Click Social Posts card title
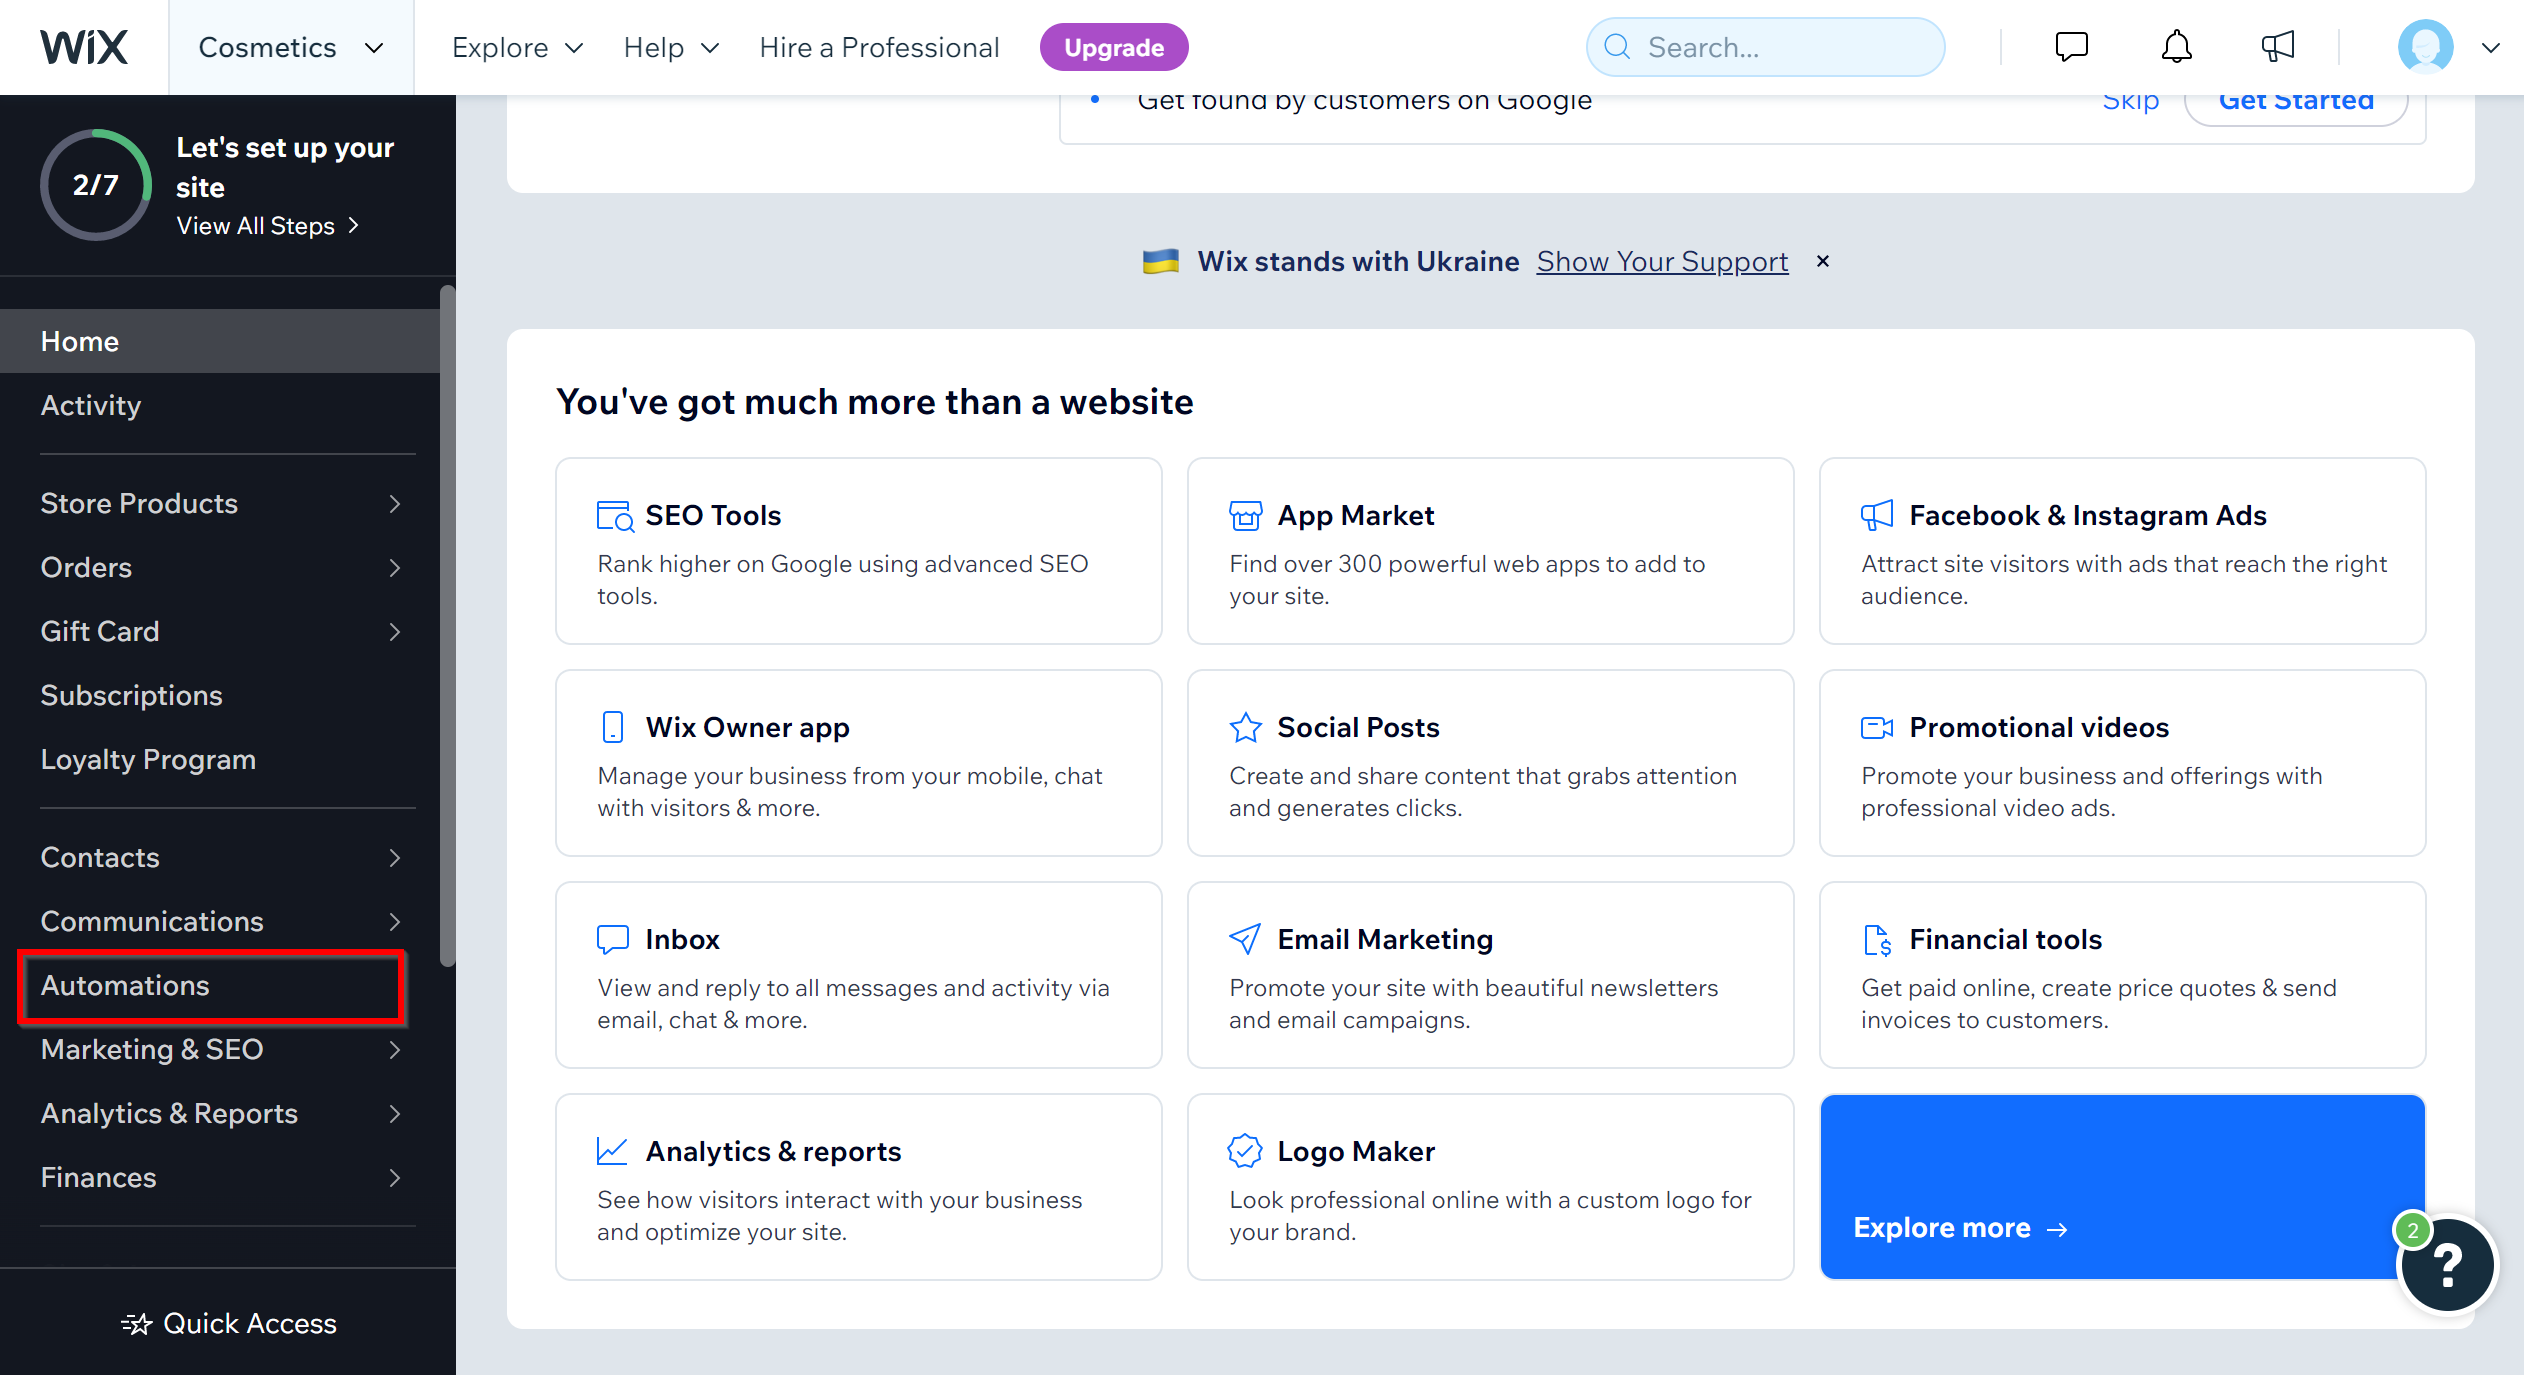Screen dimensions: 2524x1375 (1358, 727)
